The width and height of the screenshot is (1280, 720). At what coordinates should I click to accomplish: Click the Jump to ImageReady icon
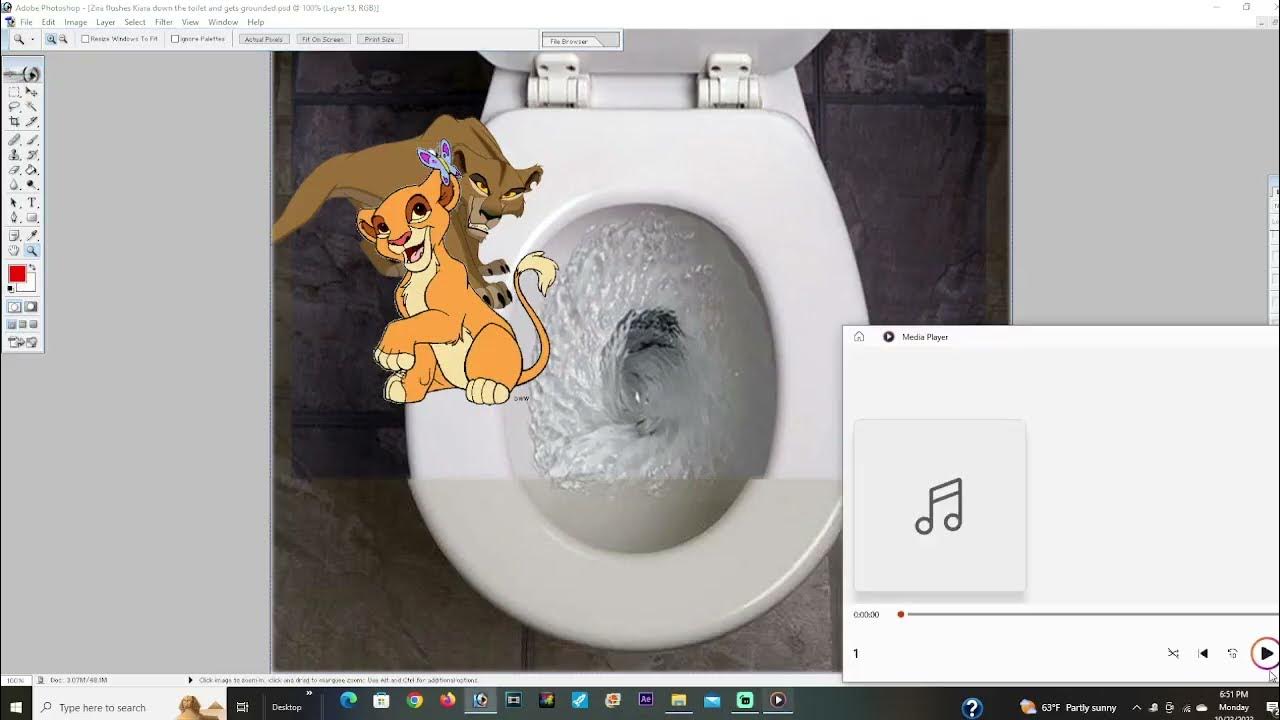coord(22,343)
